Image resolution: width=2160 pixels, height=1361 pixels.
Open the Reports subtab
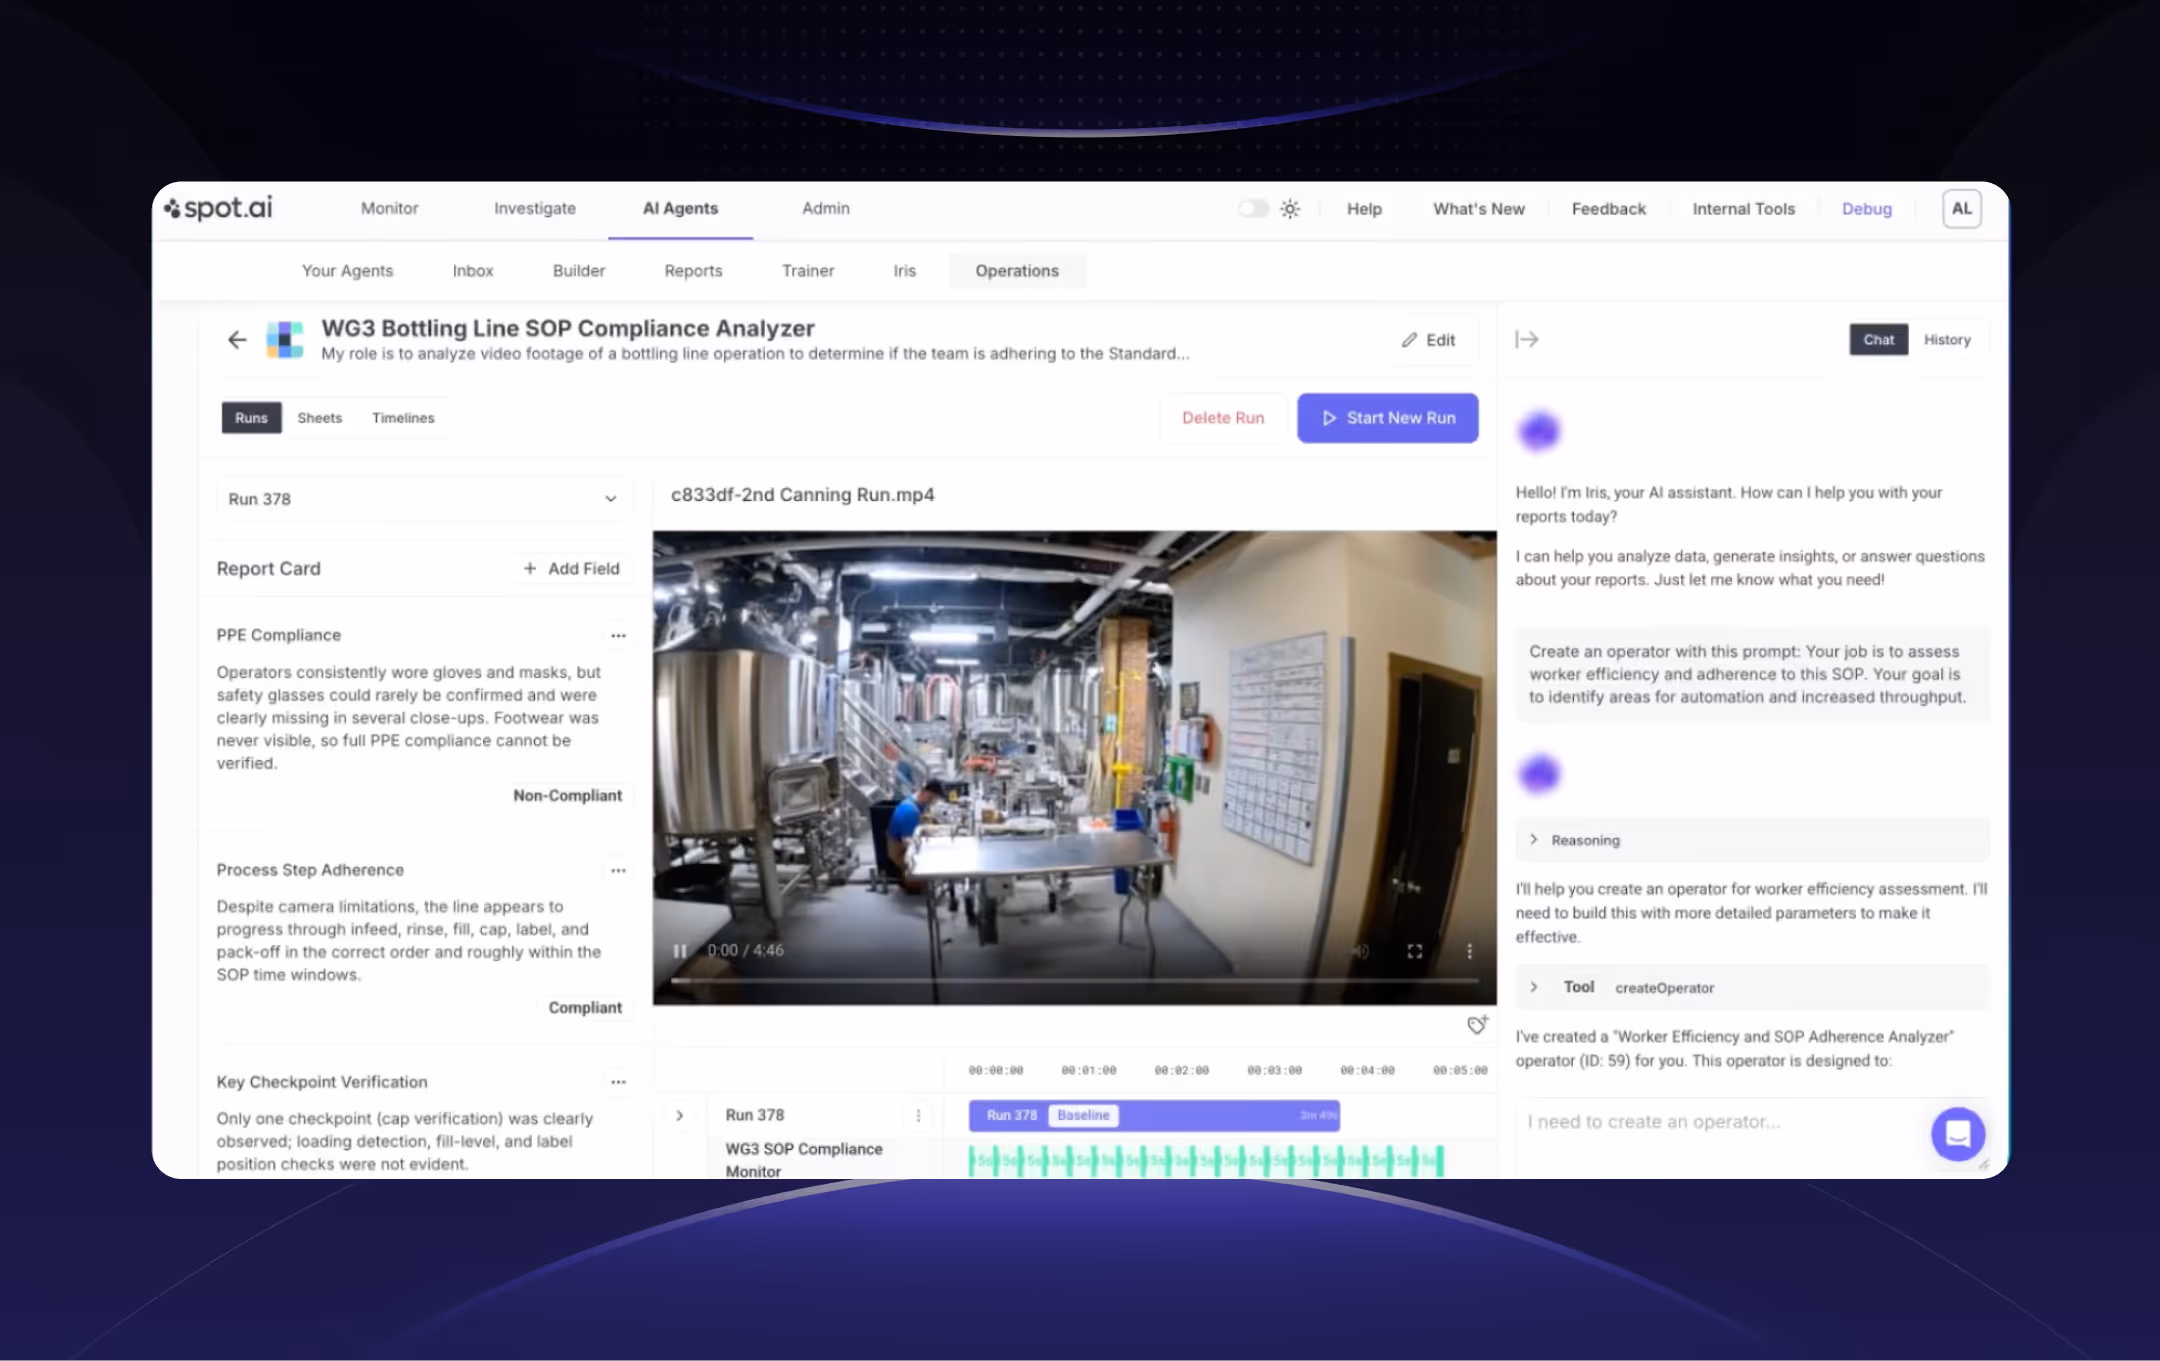click(693, 271)
